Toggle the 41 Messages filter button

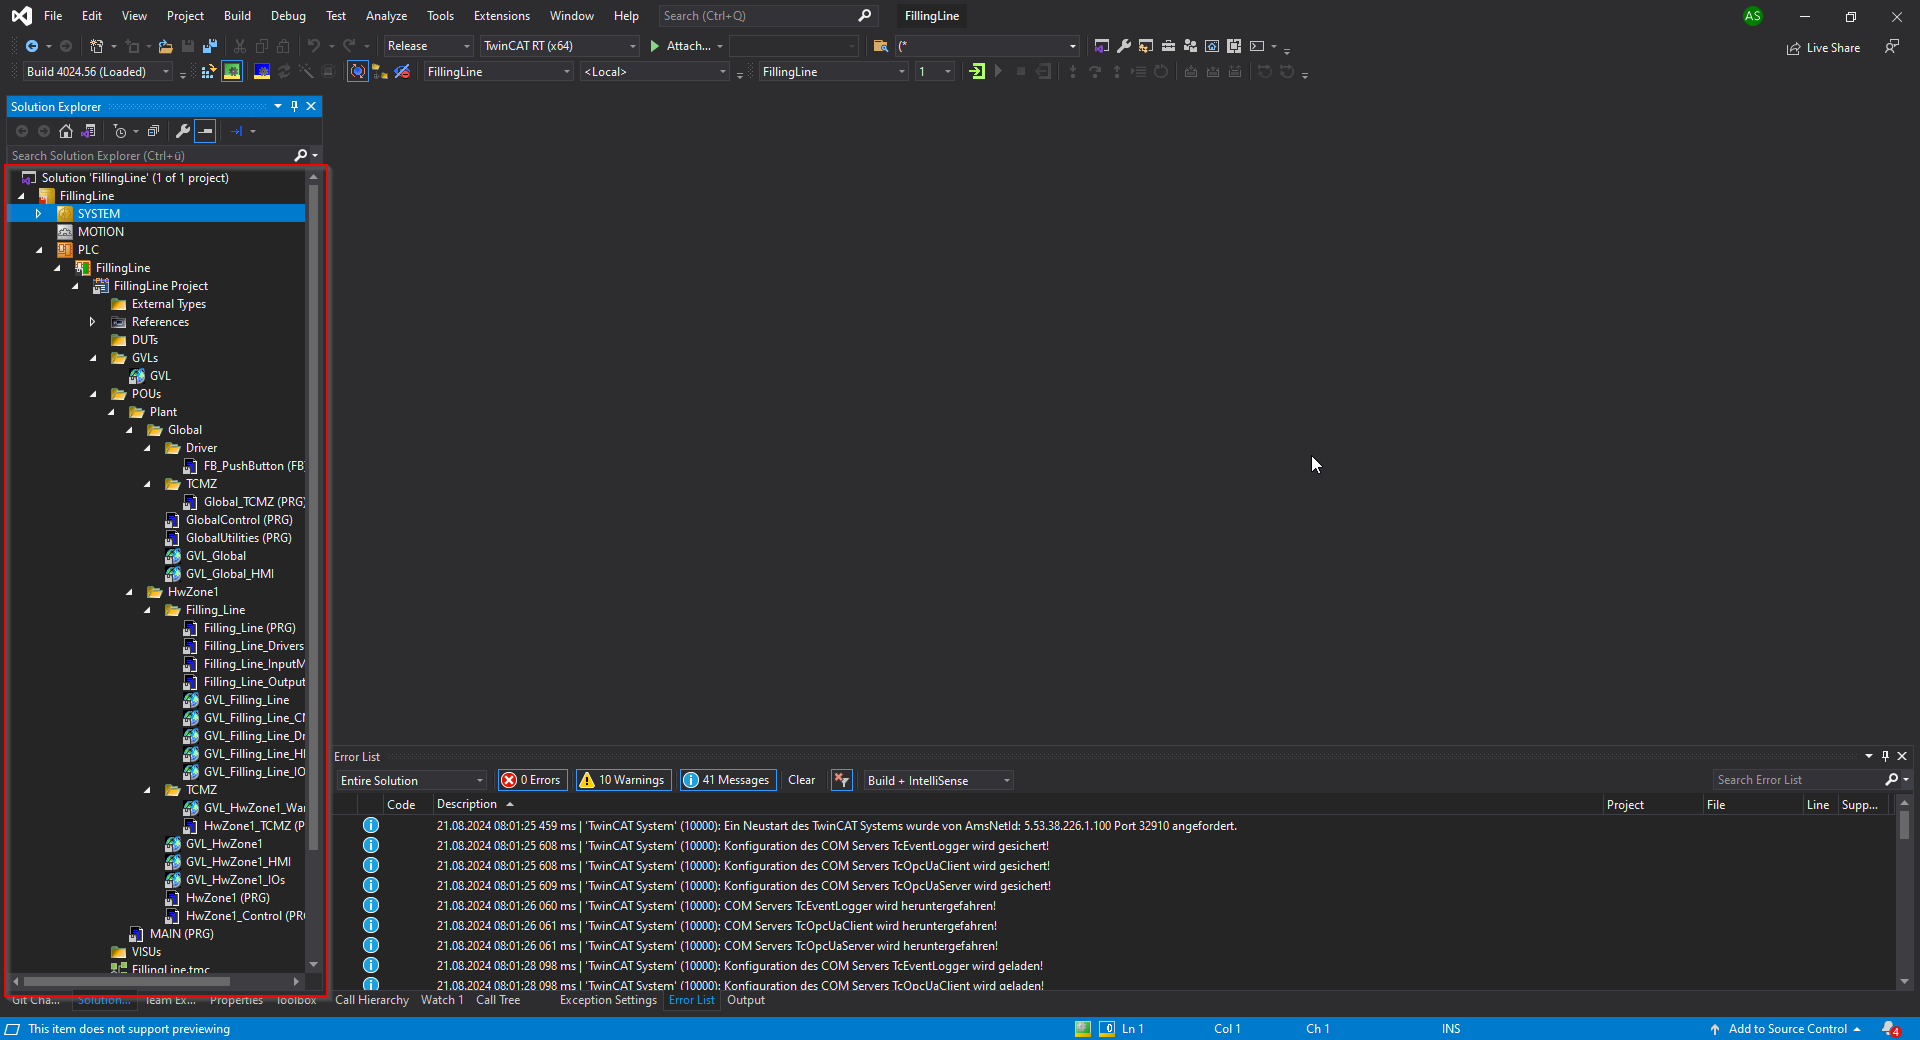coord(728,780)
